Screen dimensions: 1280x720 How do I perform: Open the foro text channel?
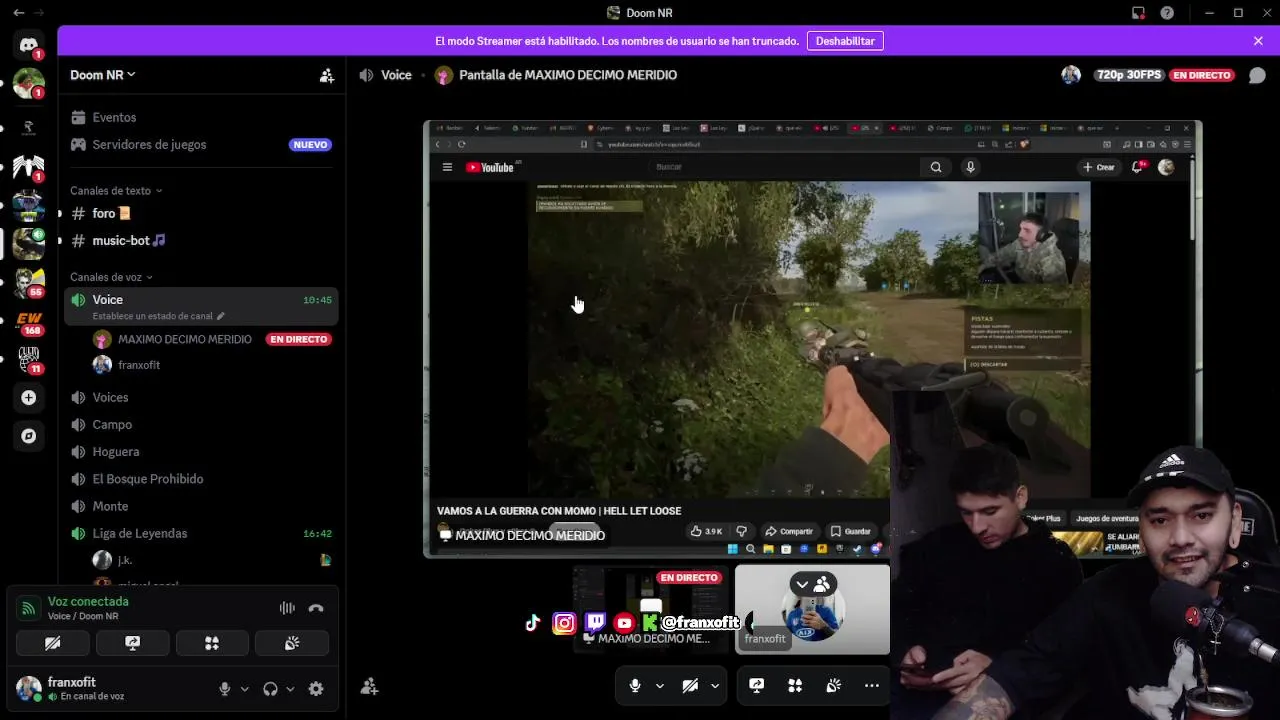point(201,213)
